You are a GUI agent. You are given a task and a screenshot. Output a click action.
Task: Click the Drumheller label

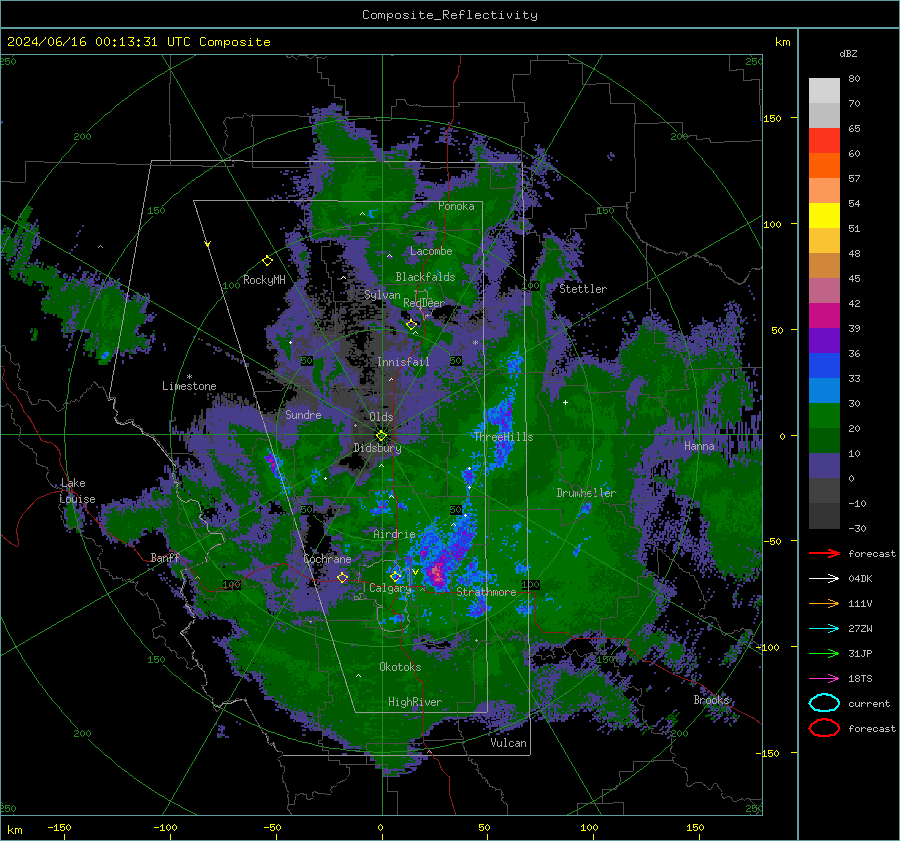click(586, 493)
